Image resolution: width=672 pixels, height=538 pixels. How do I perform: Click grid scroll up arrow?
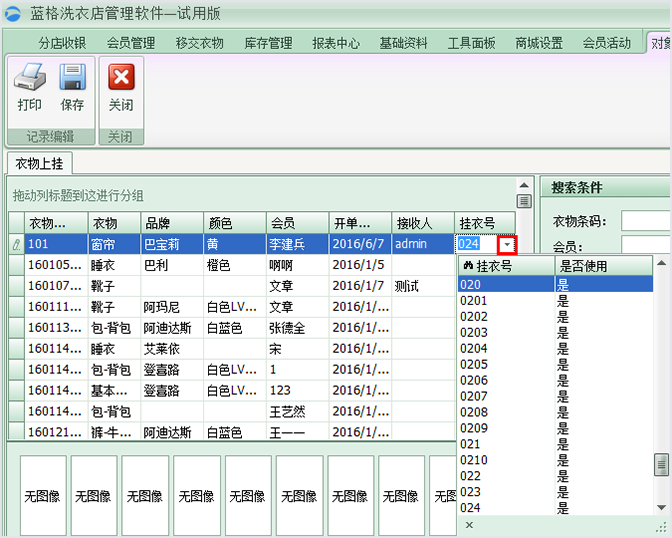tap(524, 185)
